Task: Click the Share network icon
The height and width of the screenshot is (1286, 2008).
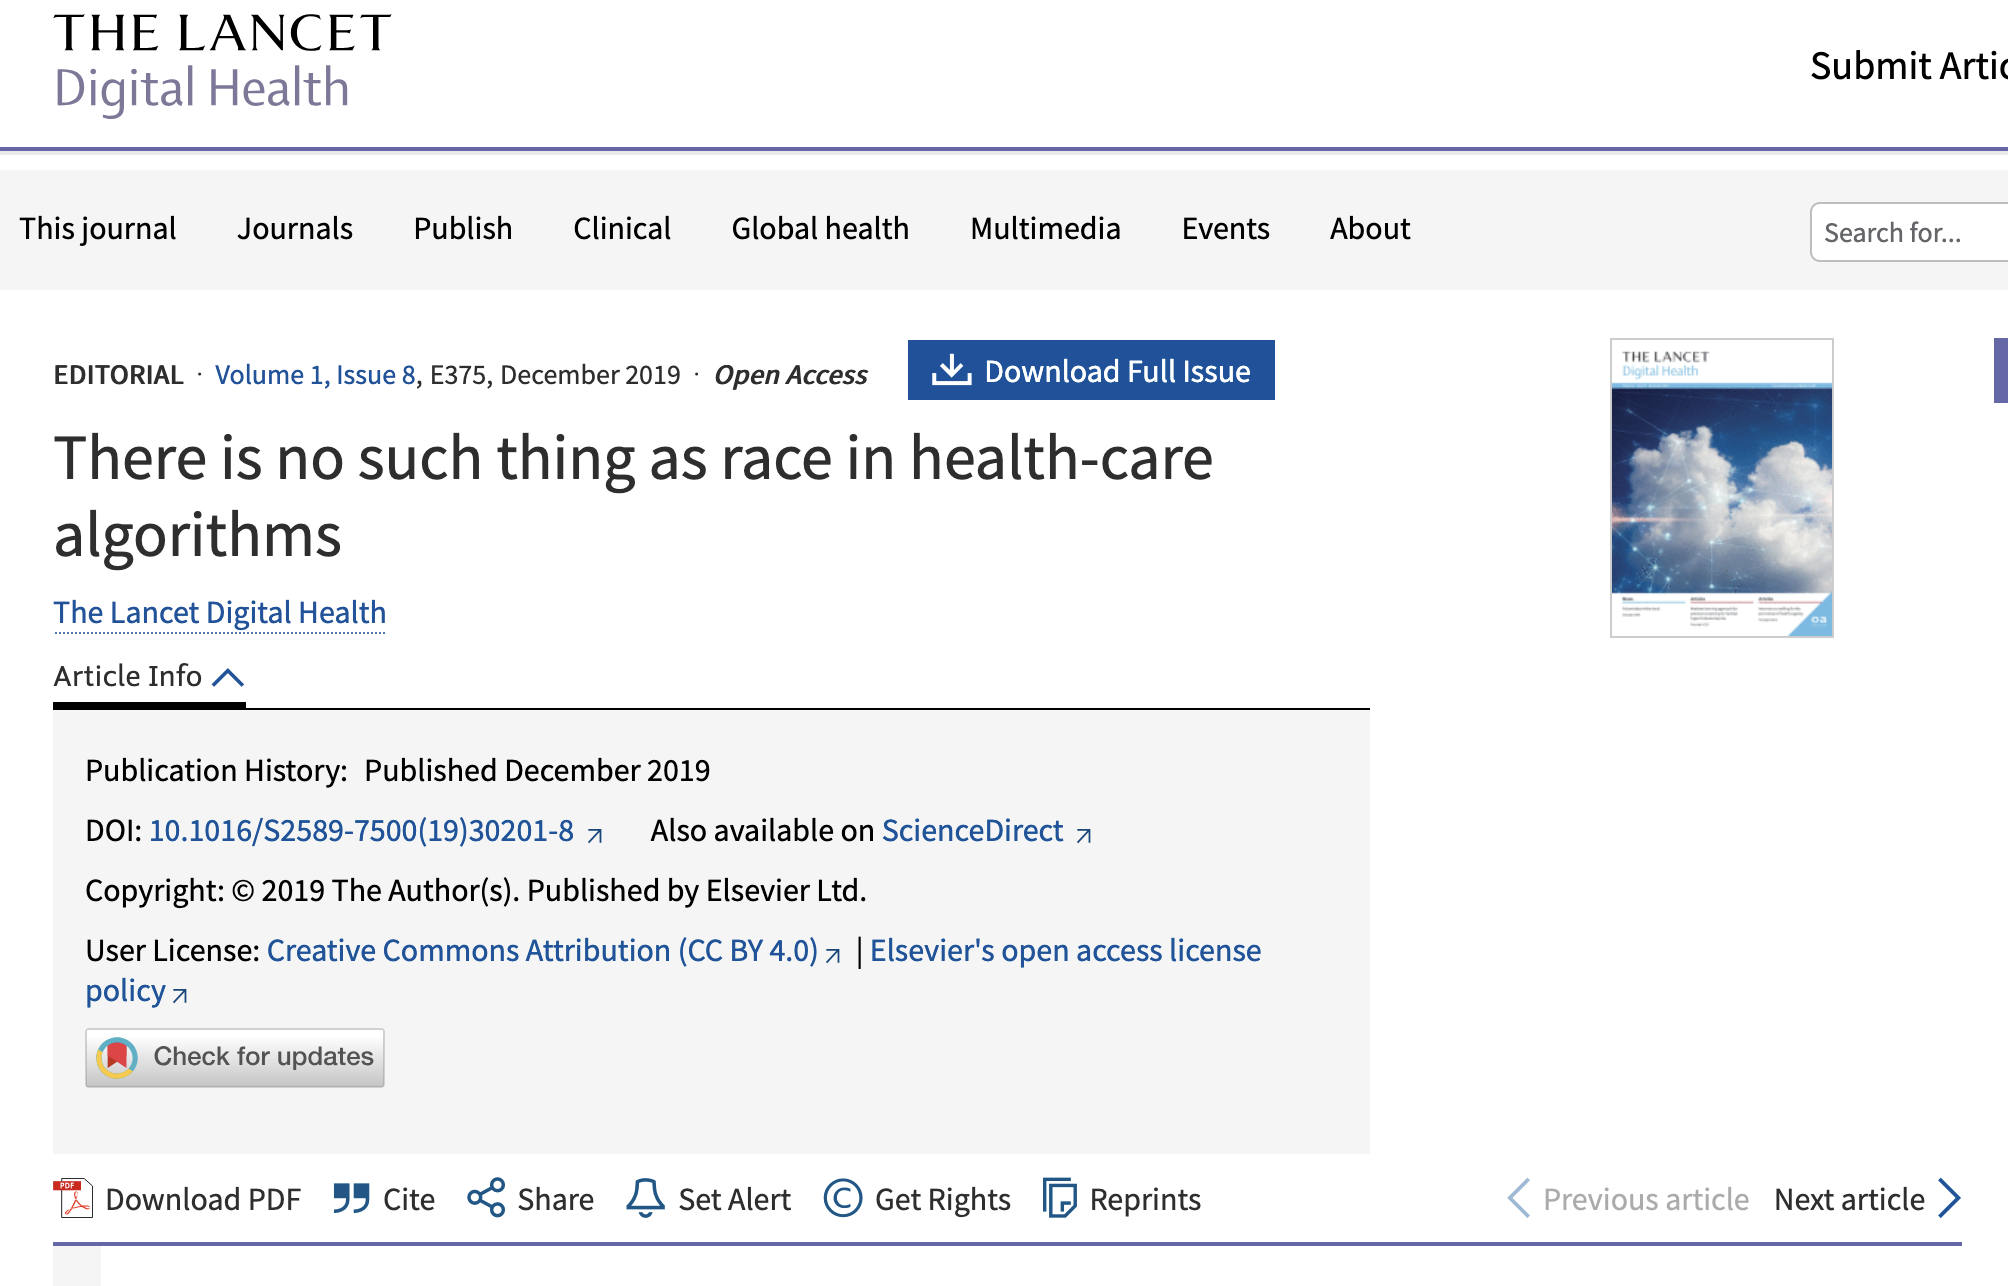Action: click(x=486, y=1198)
